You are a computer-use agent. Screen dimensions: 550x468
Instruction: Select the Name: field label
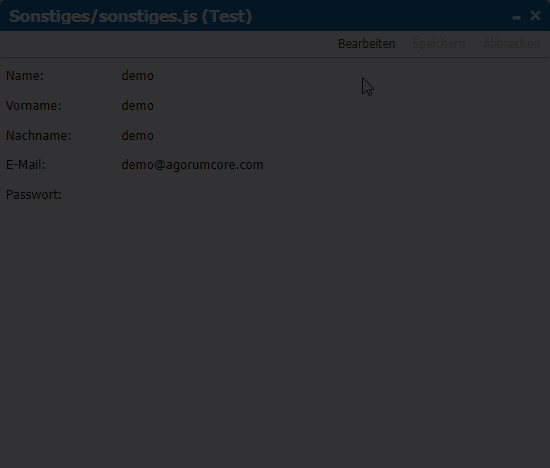pyautogui.click(x=25, y=76)
